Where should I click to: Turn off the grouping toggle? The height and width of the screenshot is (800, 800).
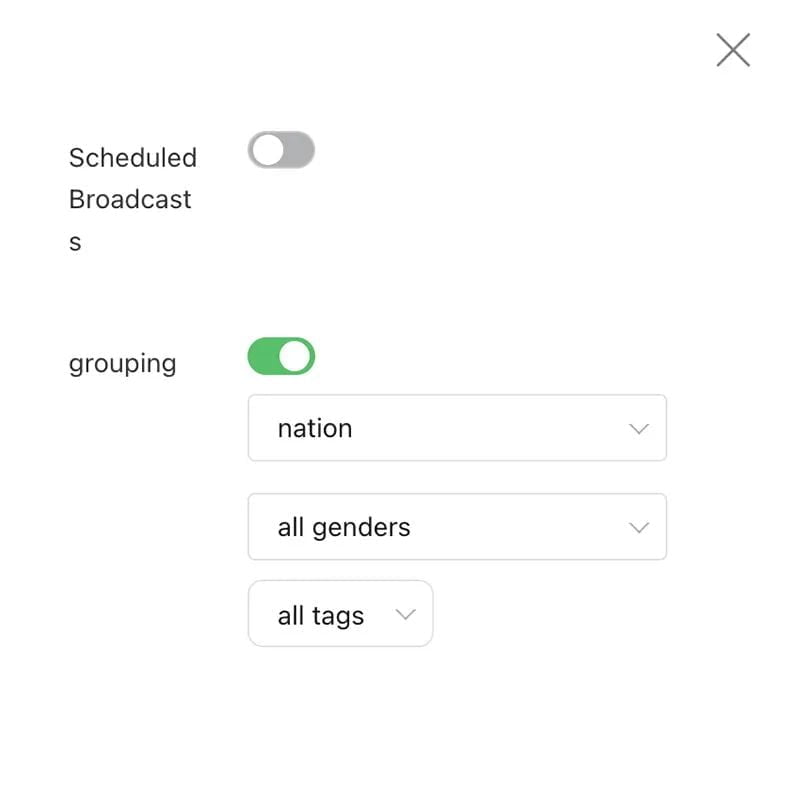coord(281,356)
